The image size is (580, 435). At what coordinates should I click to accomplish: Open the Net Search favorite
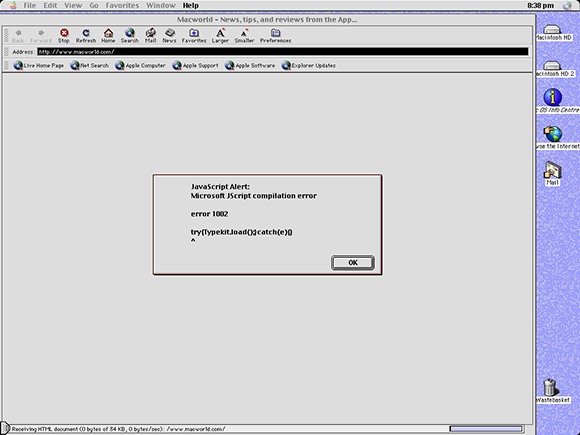[90, 65]
